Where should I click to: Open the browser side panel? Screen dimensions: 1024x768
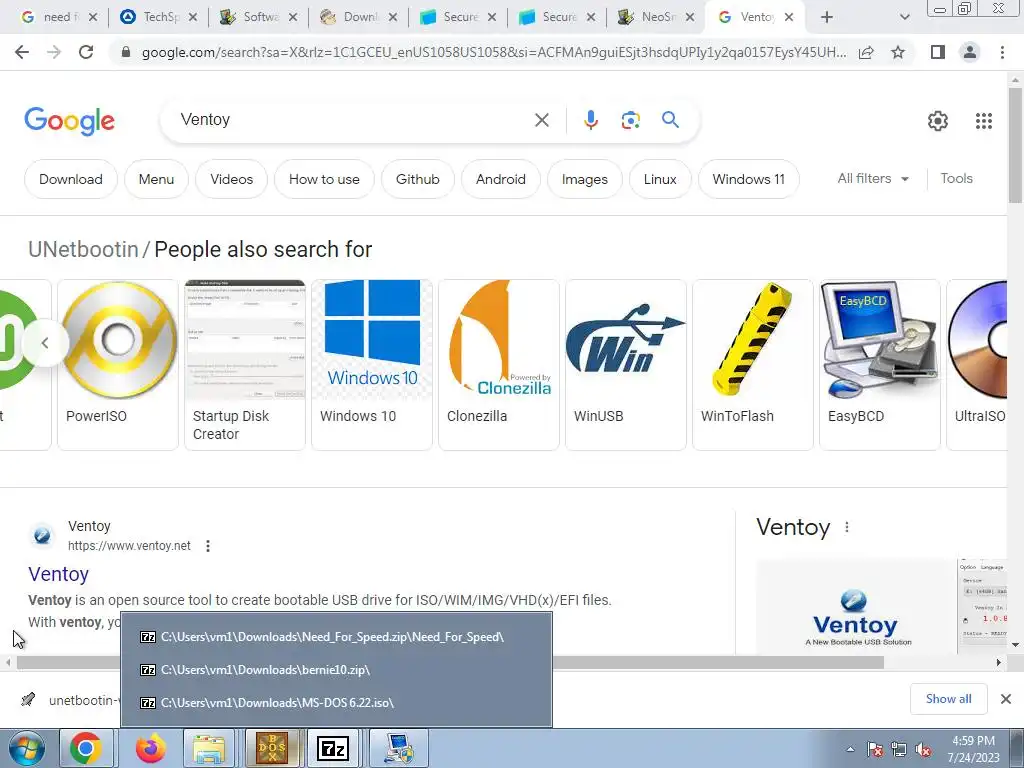tap(938, 52)
